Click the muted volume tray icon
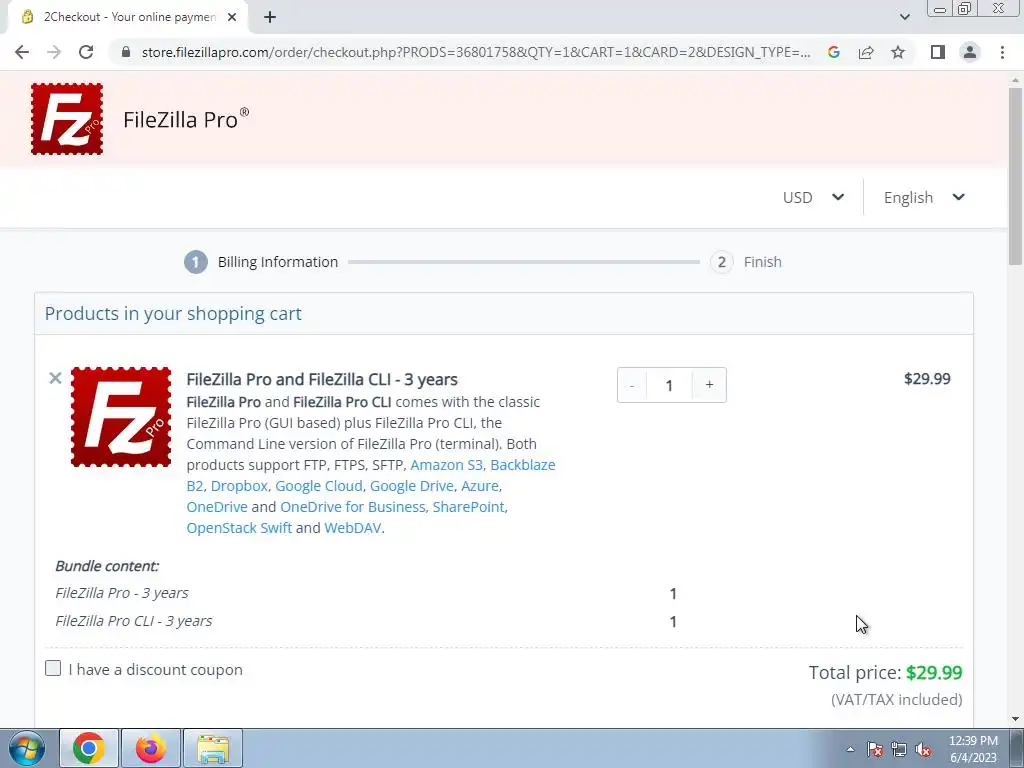 [923, 749]
